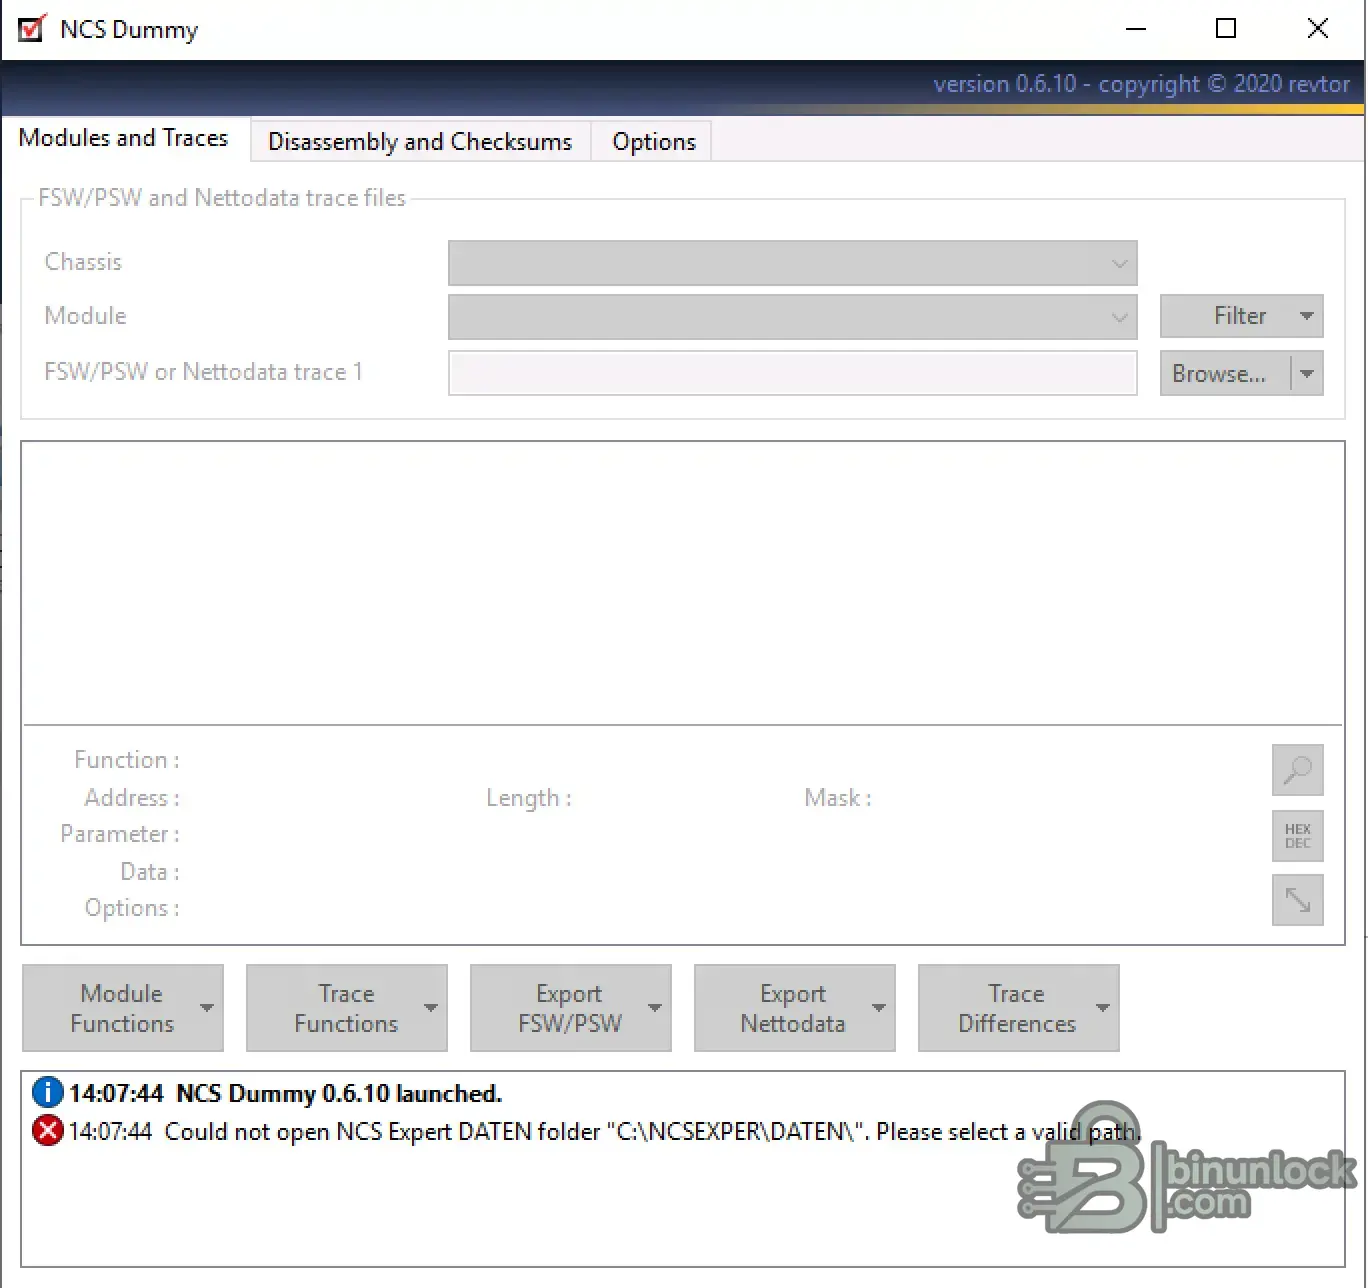Click the 'Chassis' label

point(83,262)
